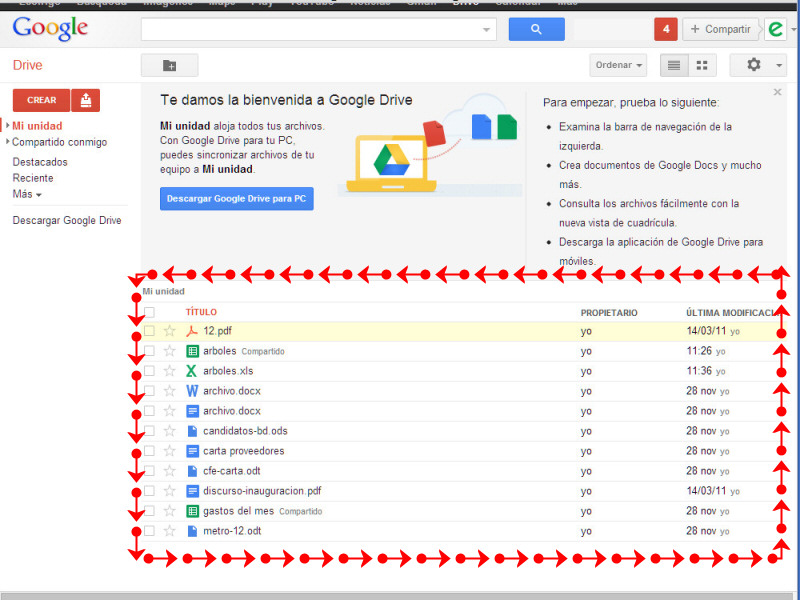The height and width of the screenshot is (600, 800).
Task: Check the box for arboles.xls
Action: [x=149, y=371]
